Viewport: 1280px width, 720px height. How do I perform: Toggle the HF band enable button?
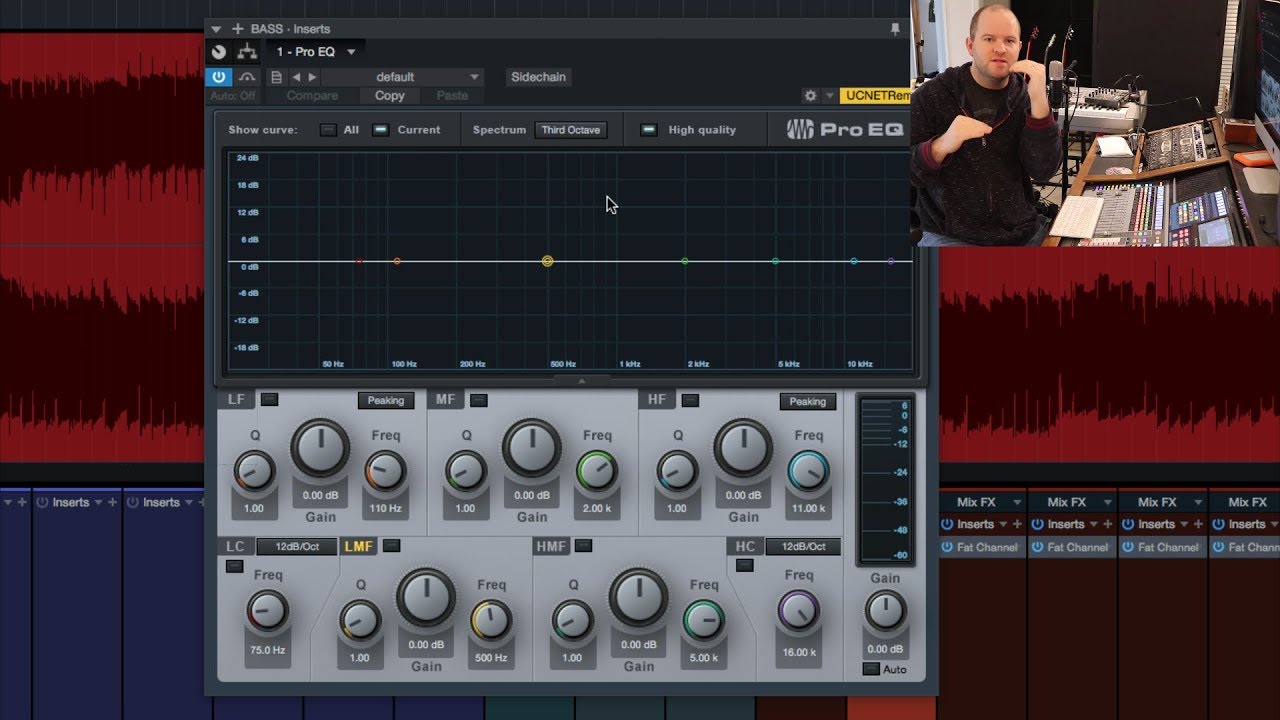pyautogui.click(x=690, y=400)
